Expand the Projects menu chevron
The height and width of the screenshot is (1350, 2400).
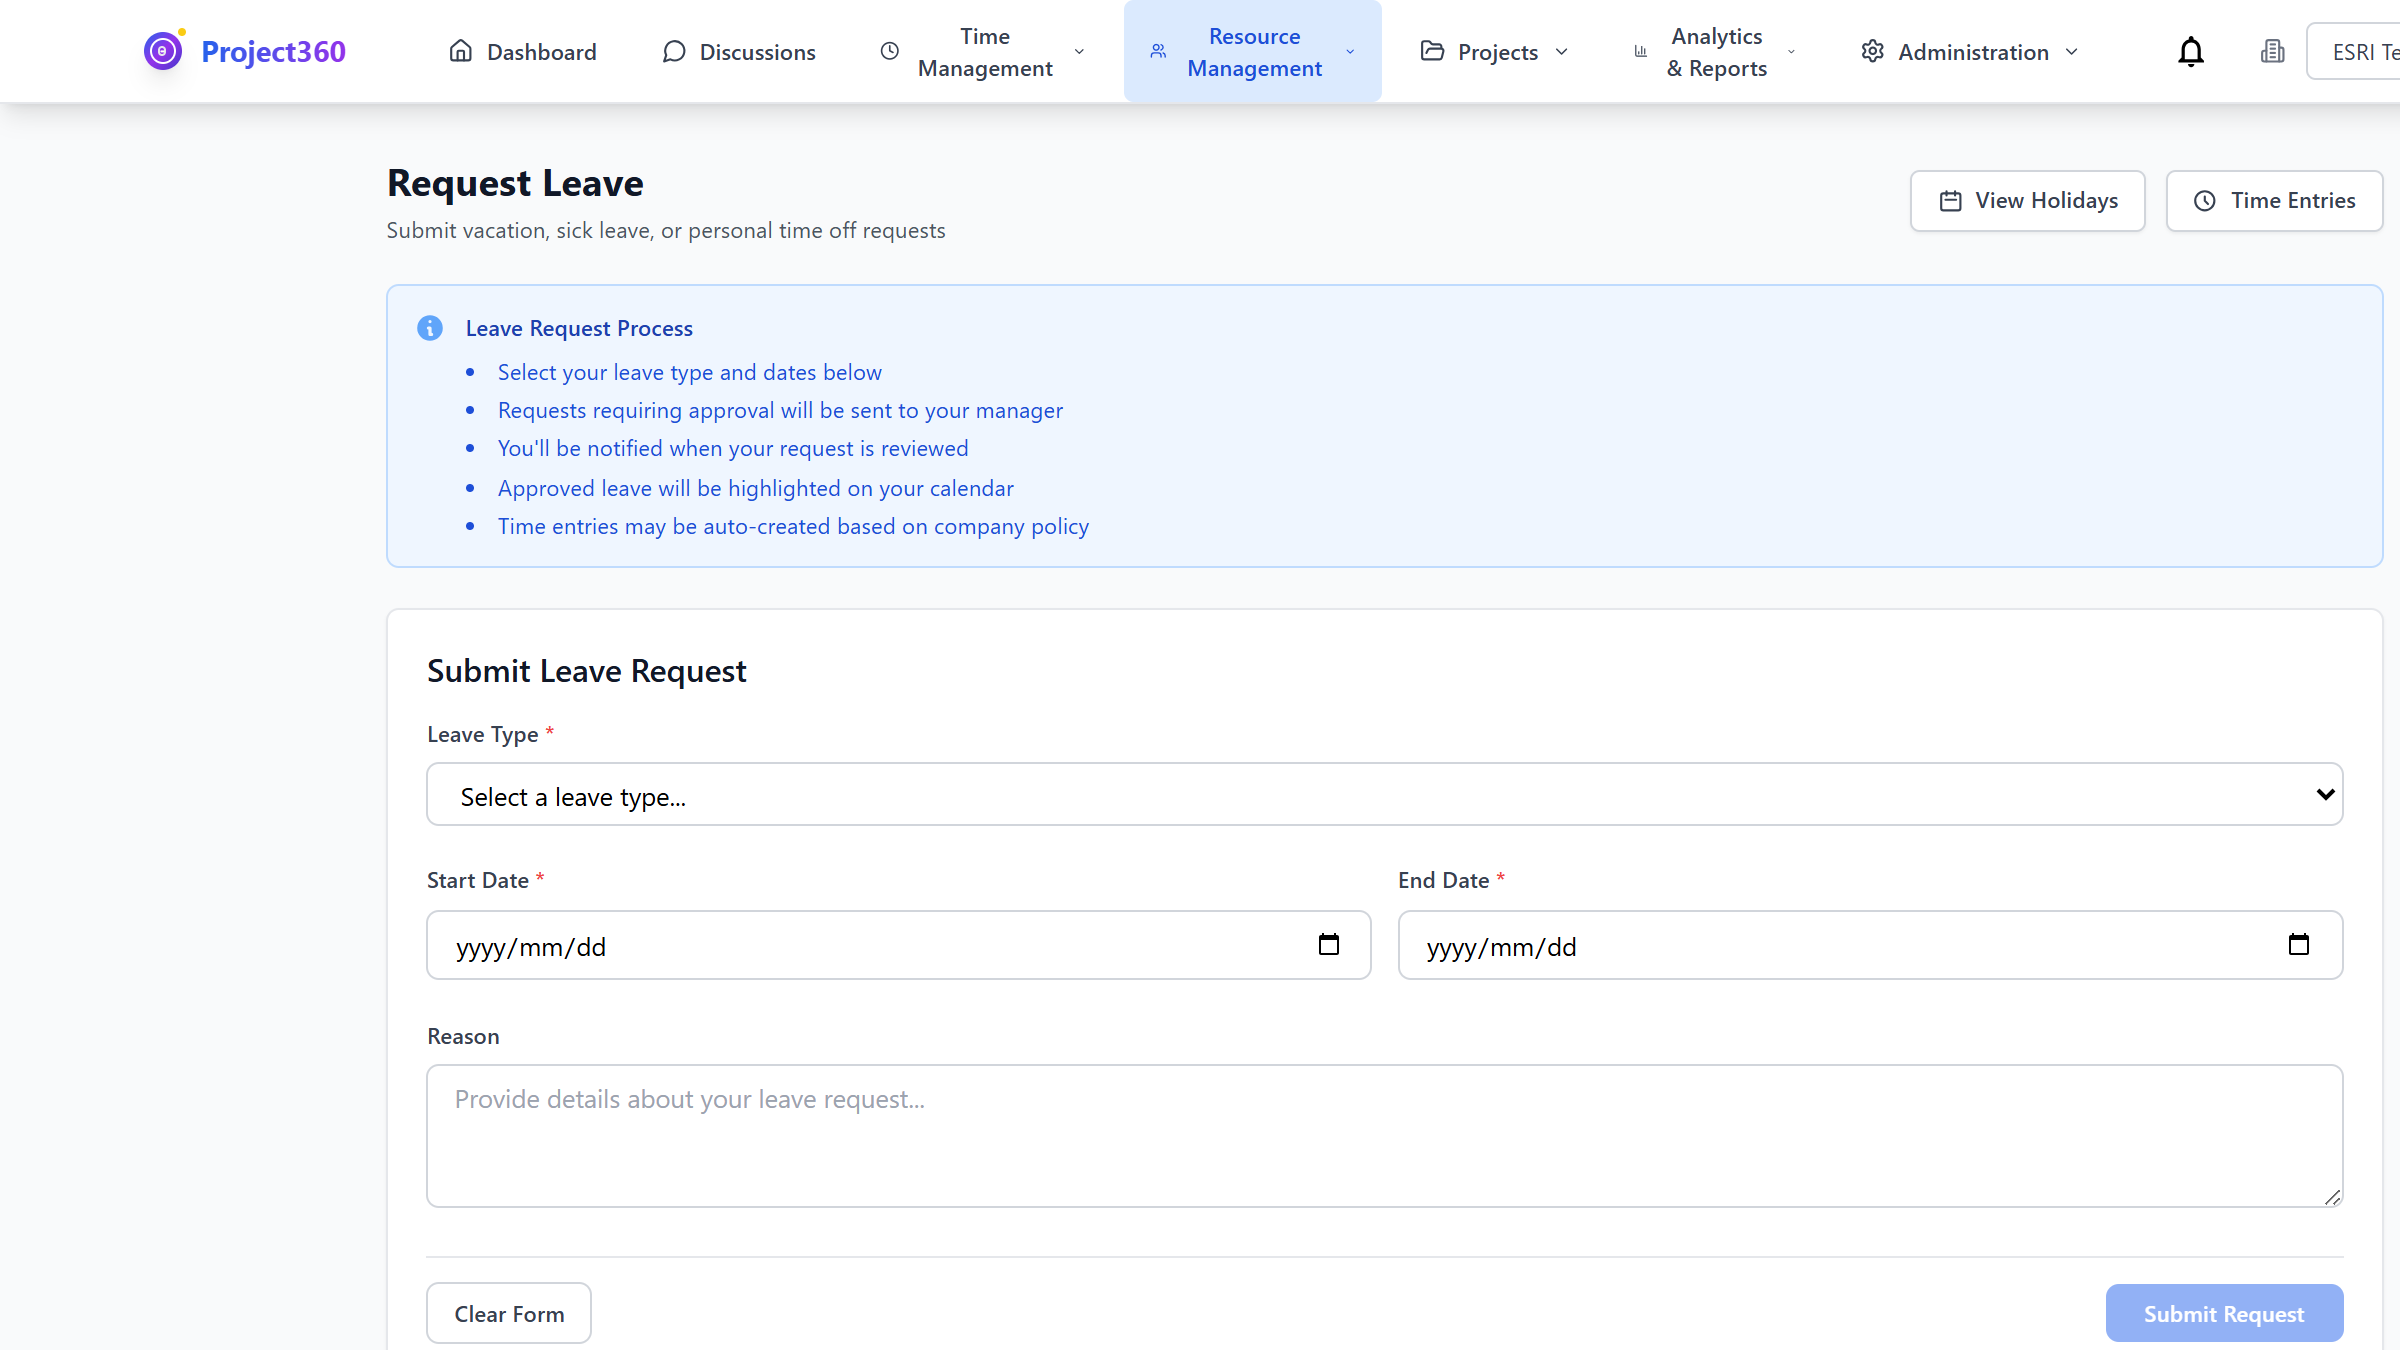tap(1562, 51)
